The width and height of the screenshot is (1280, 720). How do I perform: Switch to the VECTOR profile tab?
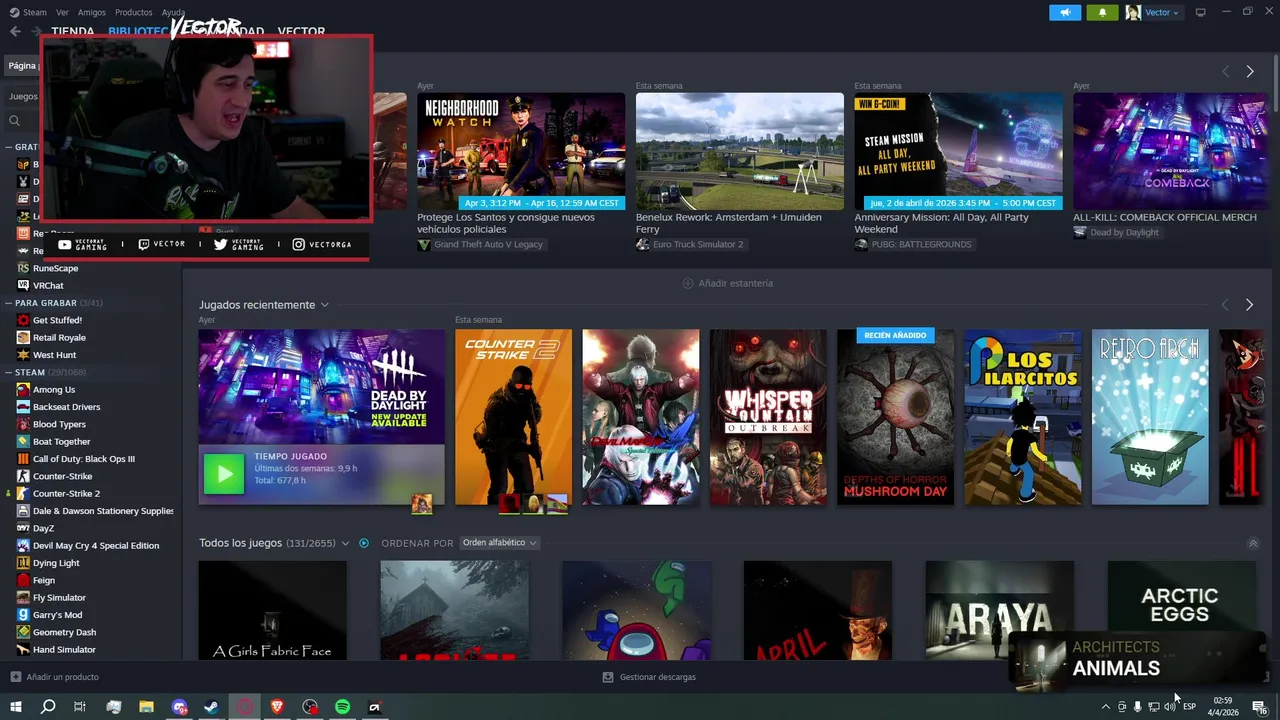301,31
